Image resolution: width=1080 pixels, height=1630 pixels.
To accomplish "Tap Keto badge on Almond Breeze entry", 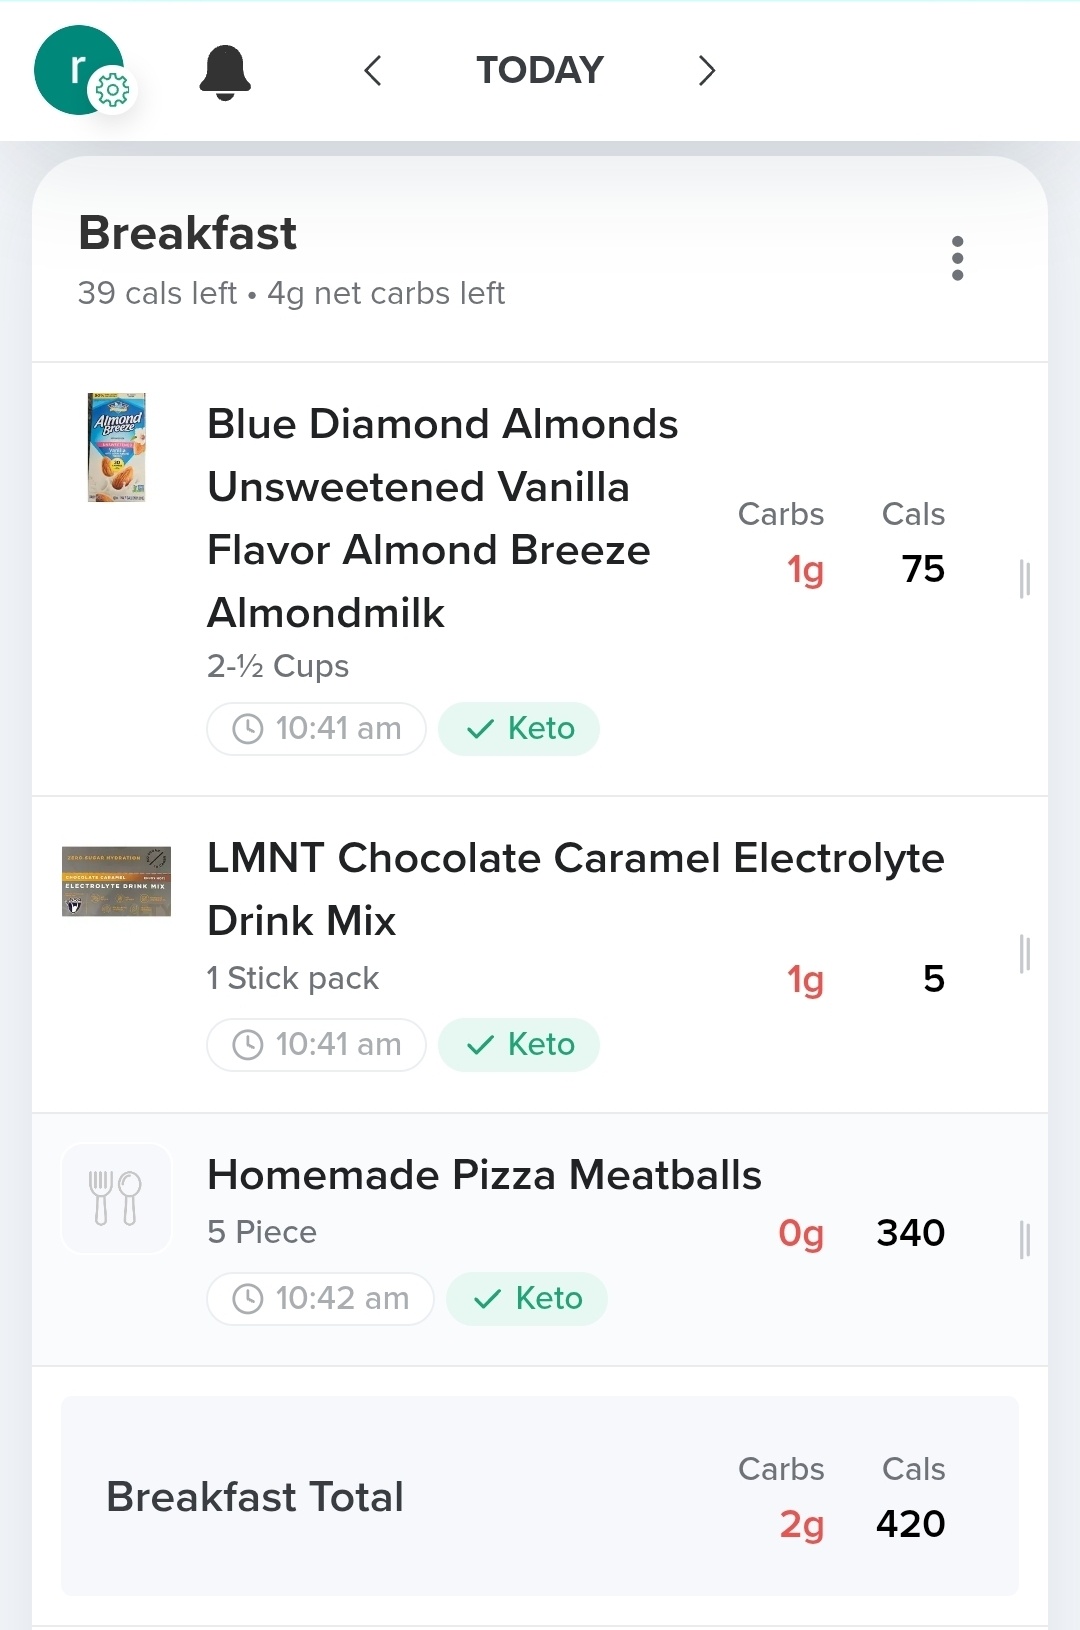I will (x=519, y=729).
